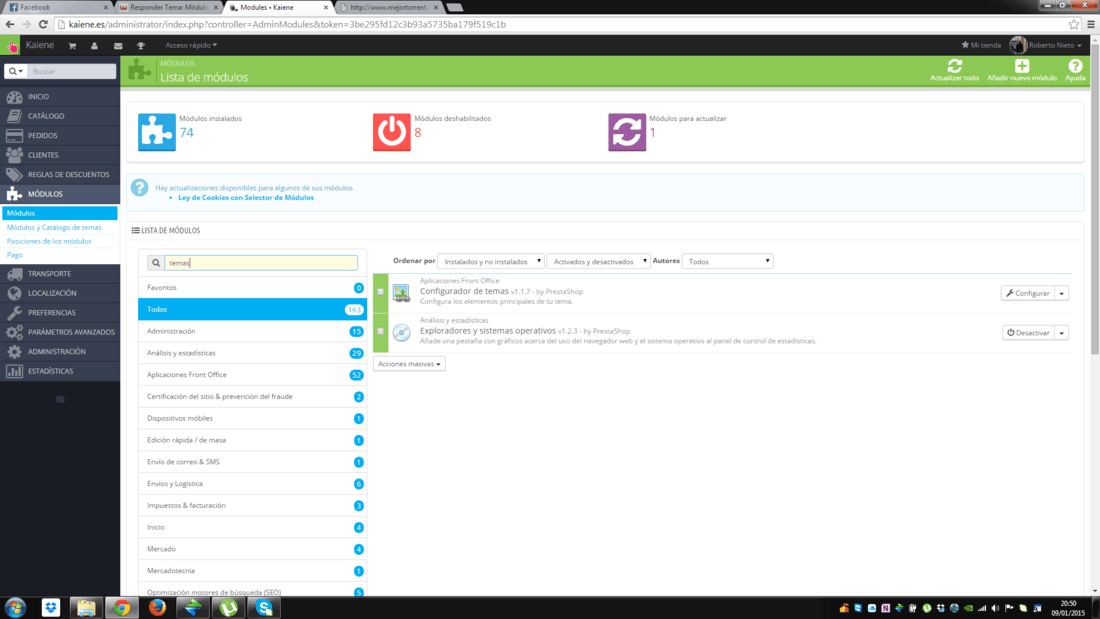This screenshot has width=1100, height=619.
Task: Click the blue puzzle Módulos instalados icon
Action: [x=156, y=132]
